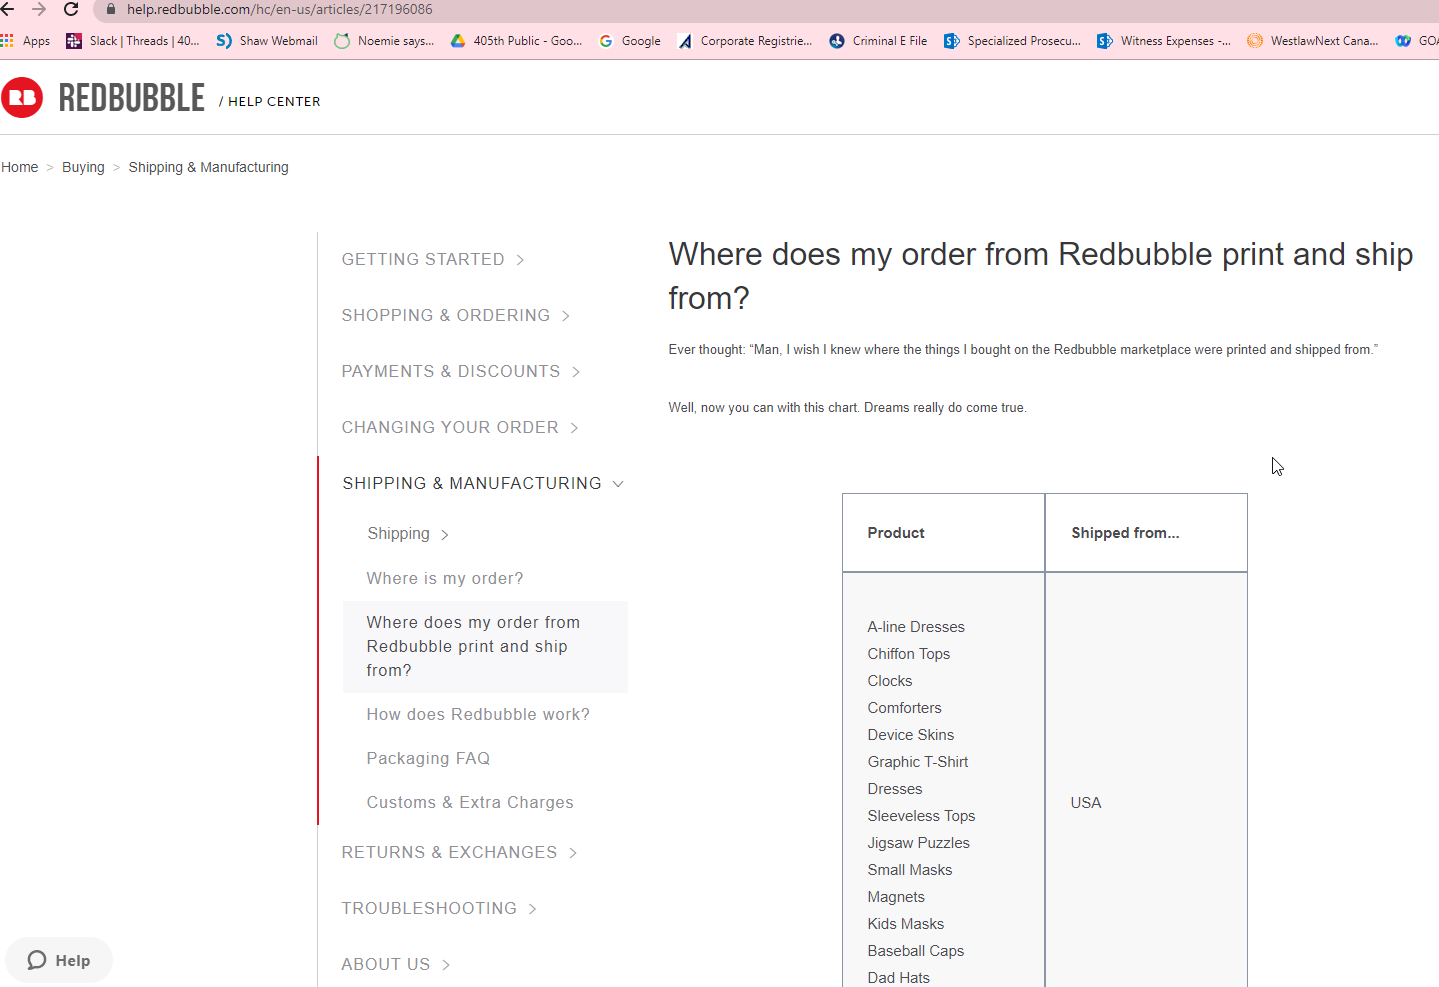Open the Packaging FAQ article
Screen dimensions: 1439x987
click(428, 758)
